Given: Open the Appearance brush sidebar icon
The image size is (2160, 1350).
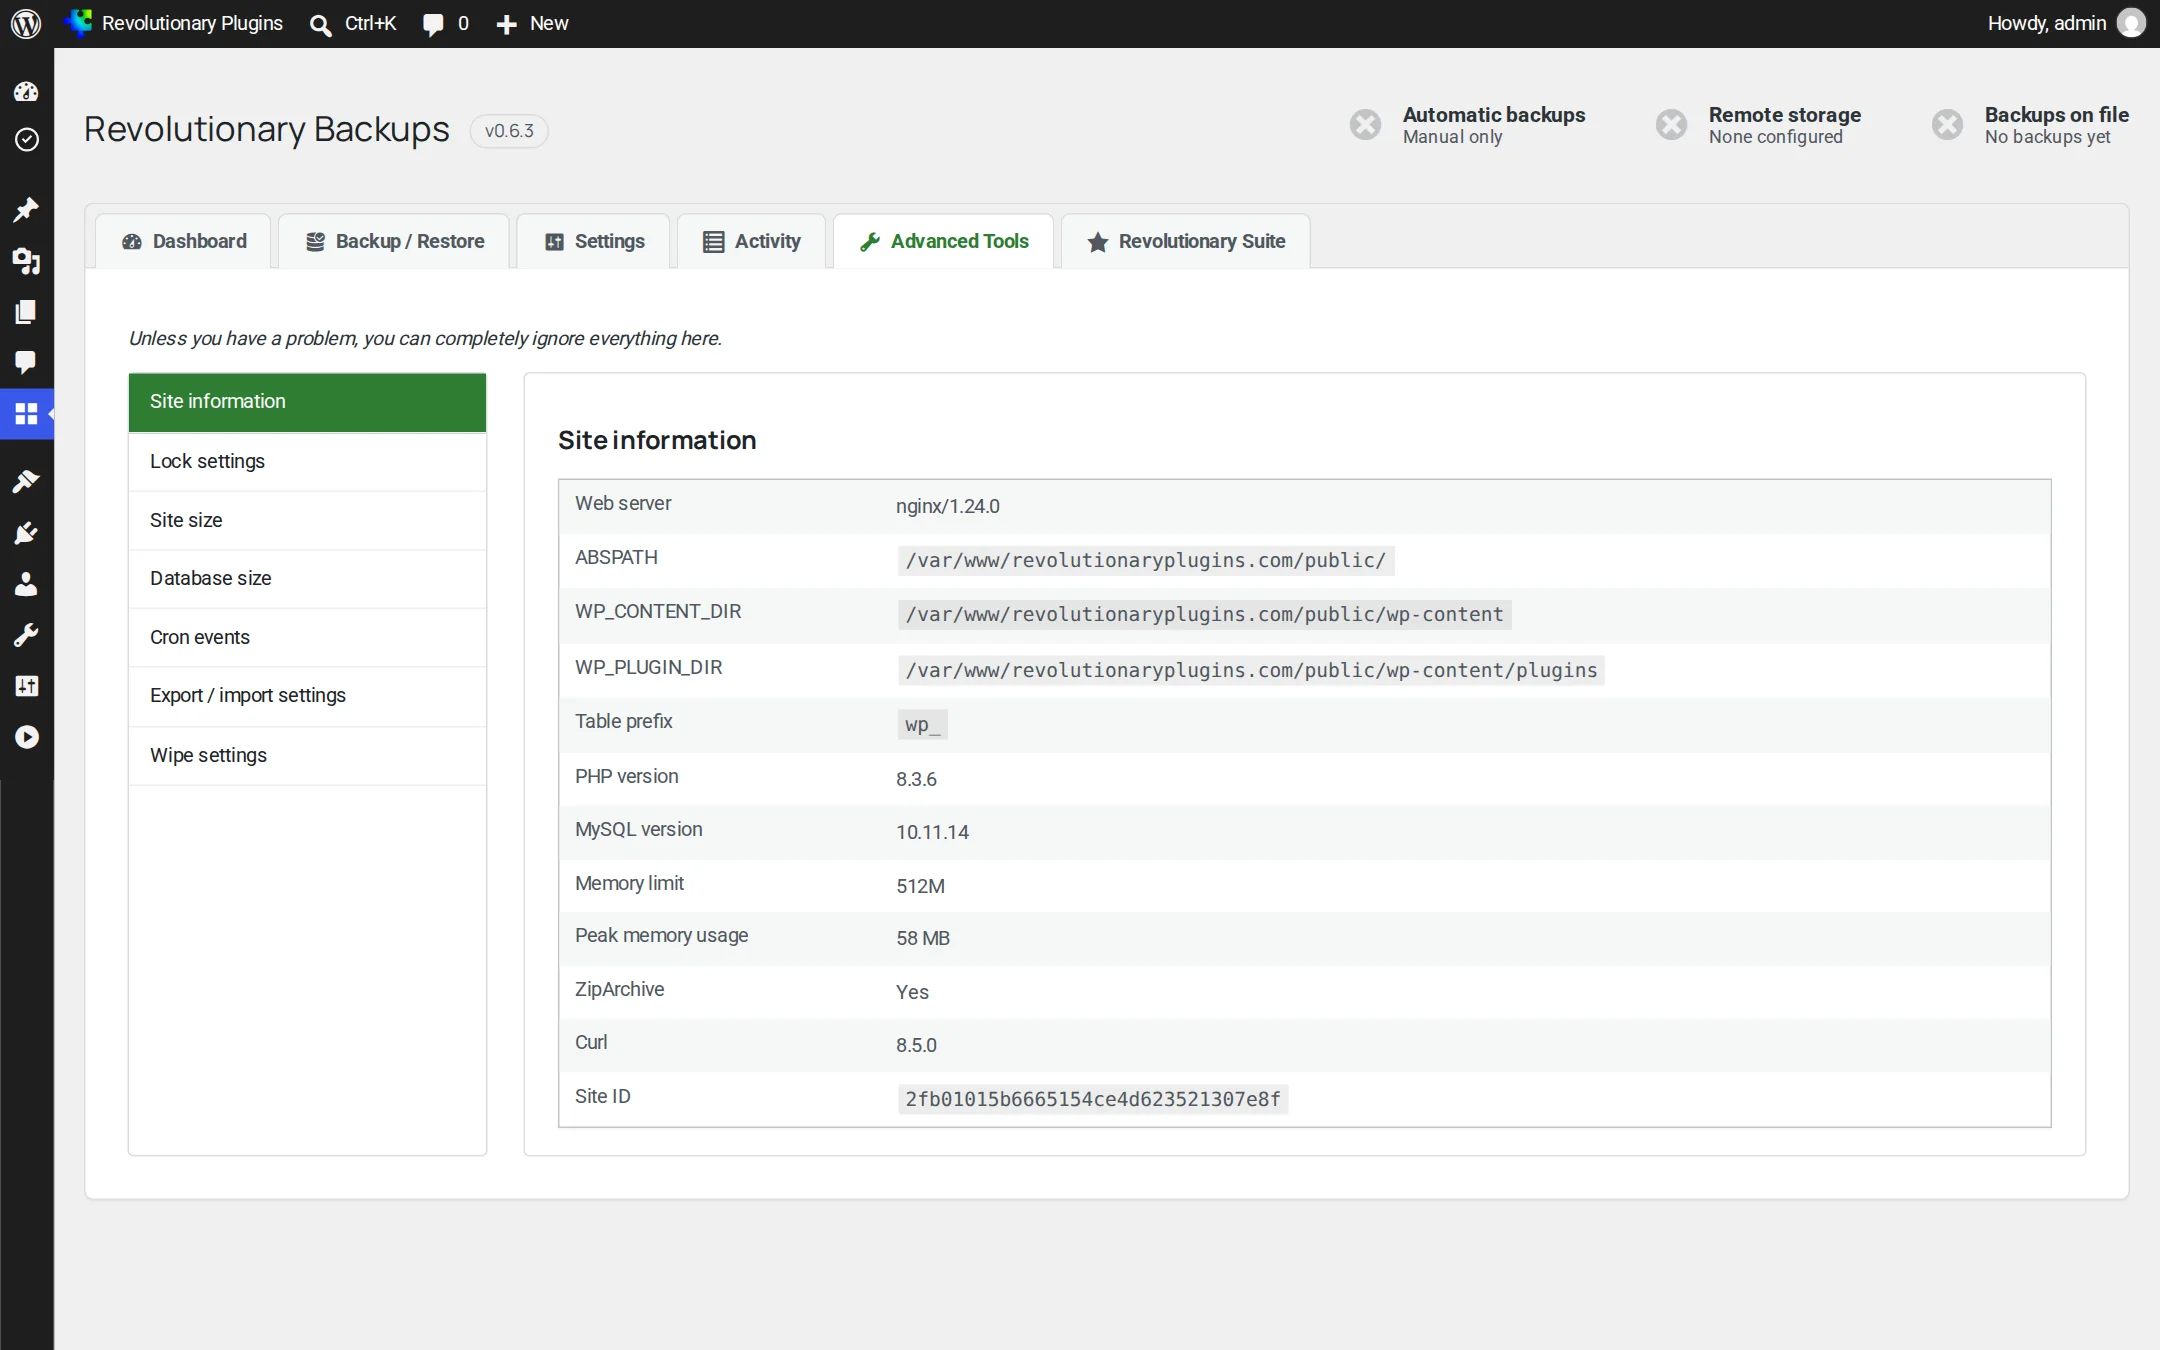Looking at the screenshot, I should [26, 482].
